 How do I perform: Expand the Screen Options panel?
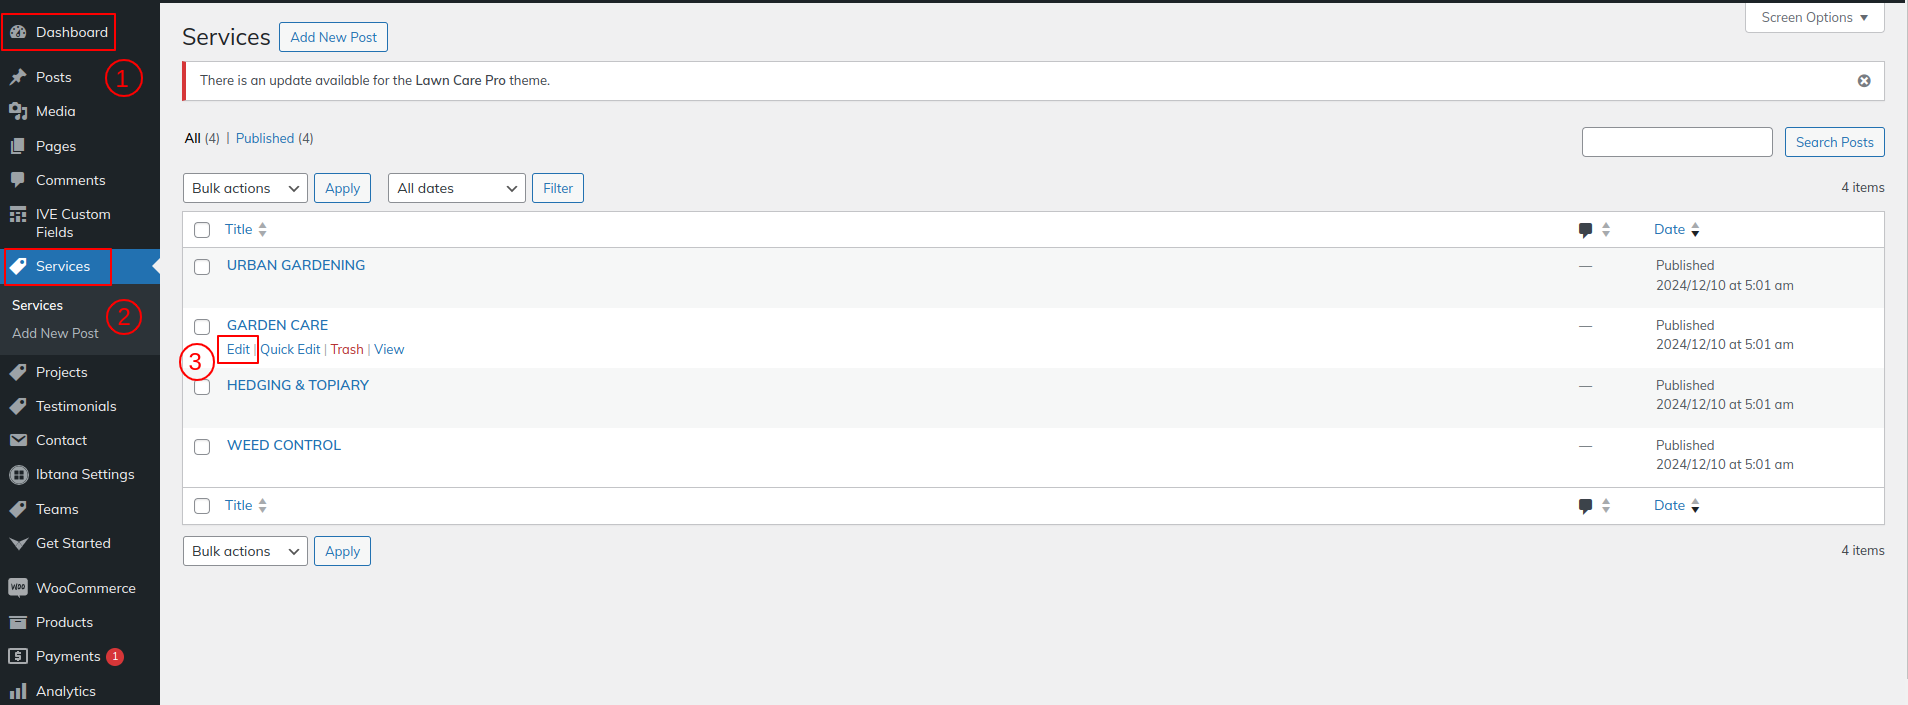click(1814, 18)
